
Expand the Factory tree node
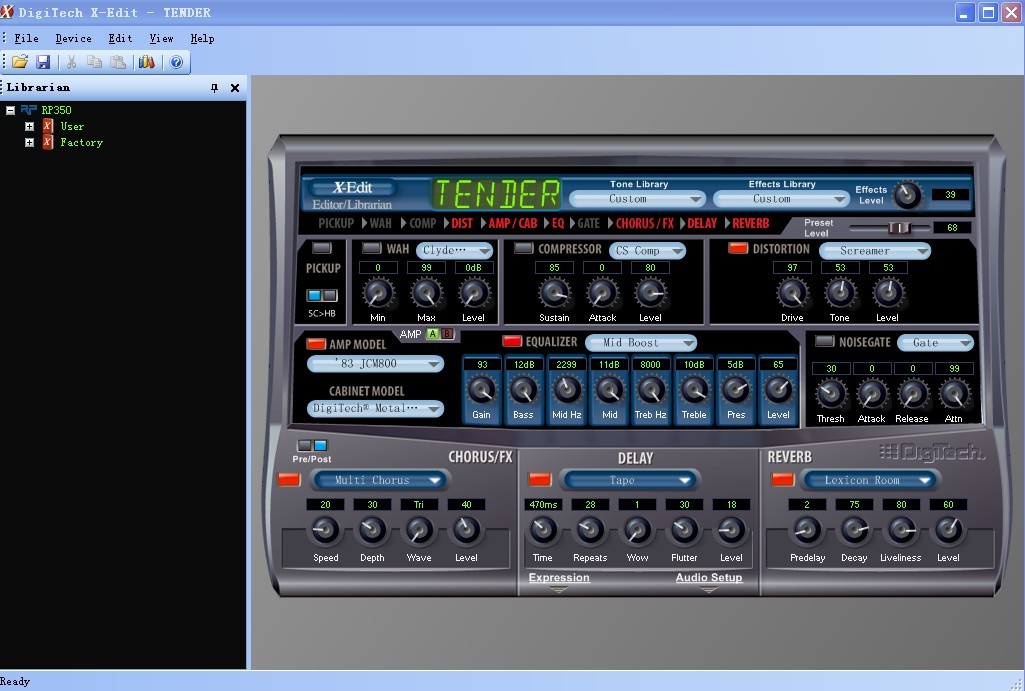29,142
